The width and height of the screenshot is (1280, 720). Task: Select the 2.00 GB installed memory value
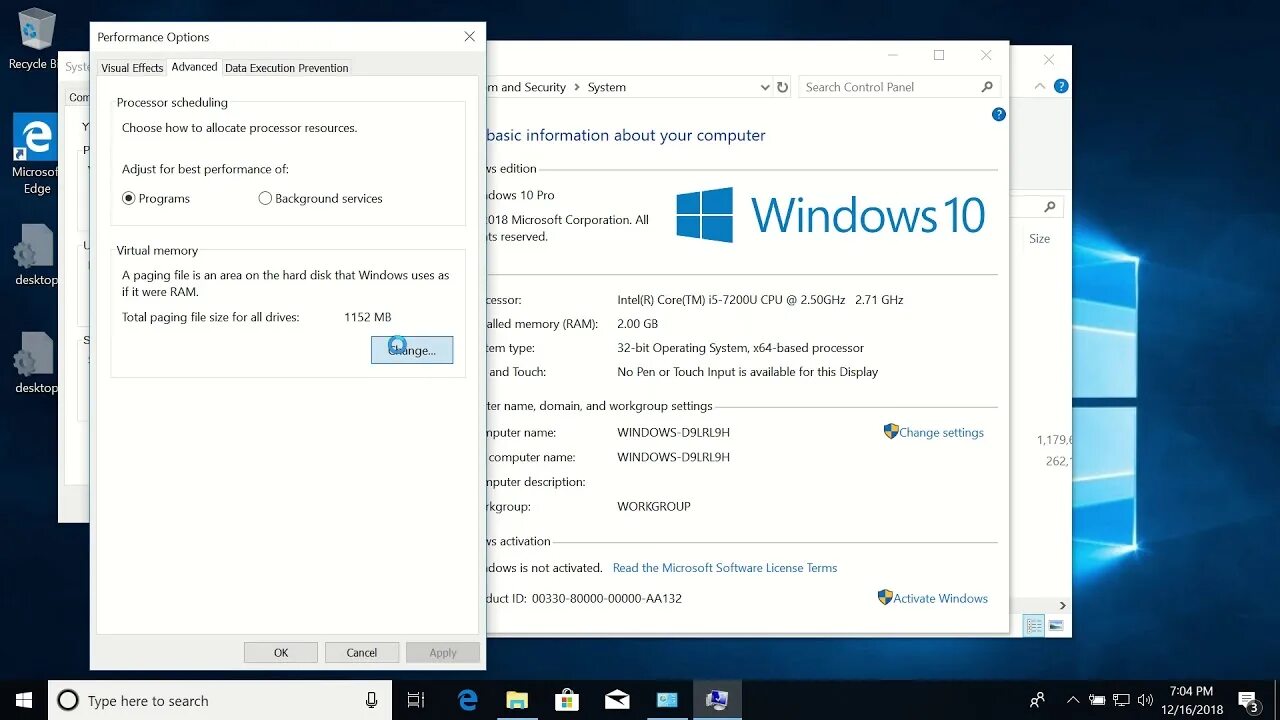point(638,324)
